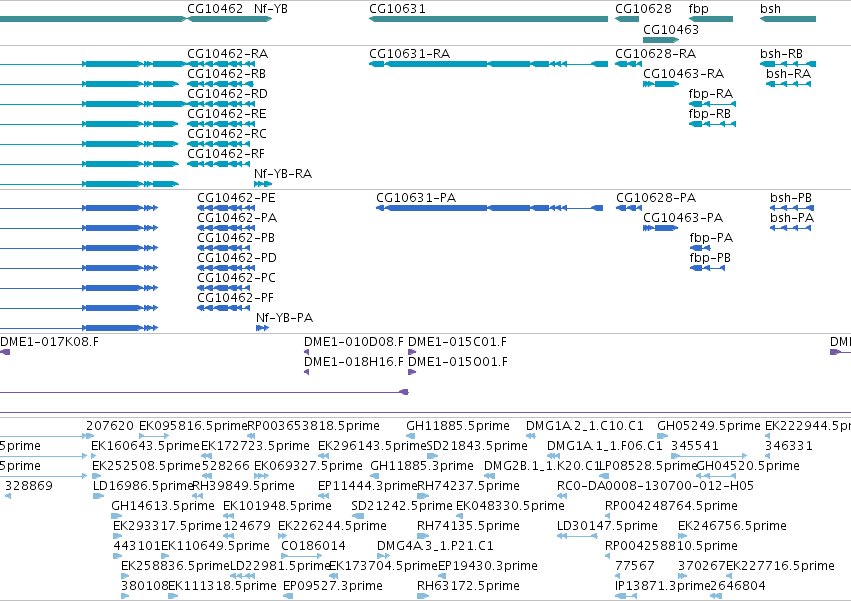This screenshot has height=601, width=851.
Task: Click the feature labeled 346331
Action: [x=789, y=446]
